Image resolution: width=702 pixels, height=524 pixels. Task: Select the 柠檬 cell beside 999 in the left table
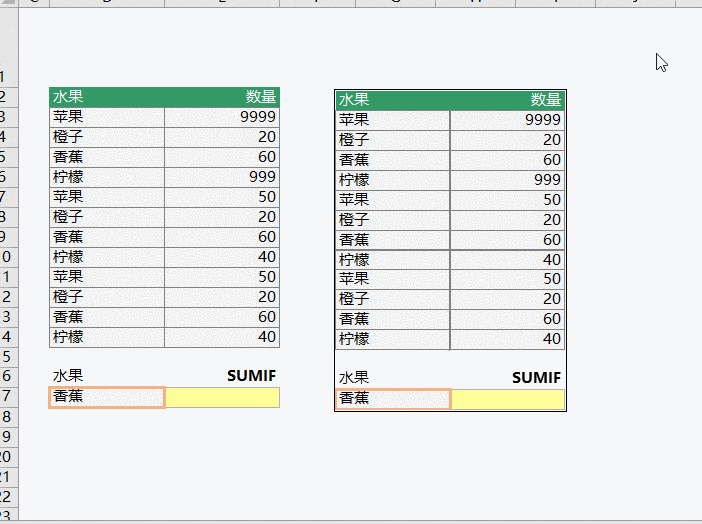click(x=107, y=177)
